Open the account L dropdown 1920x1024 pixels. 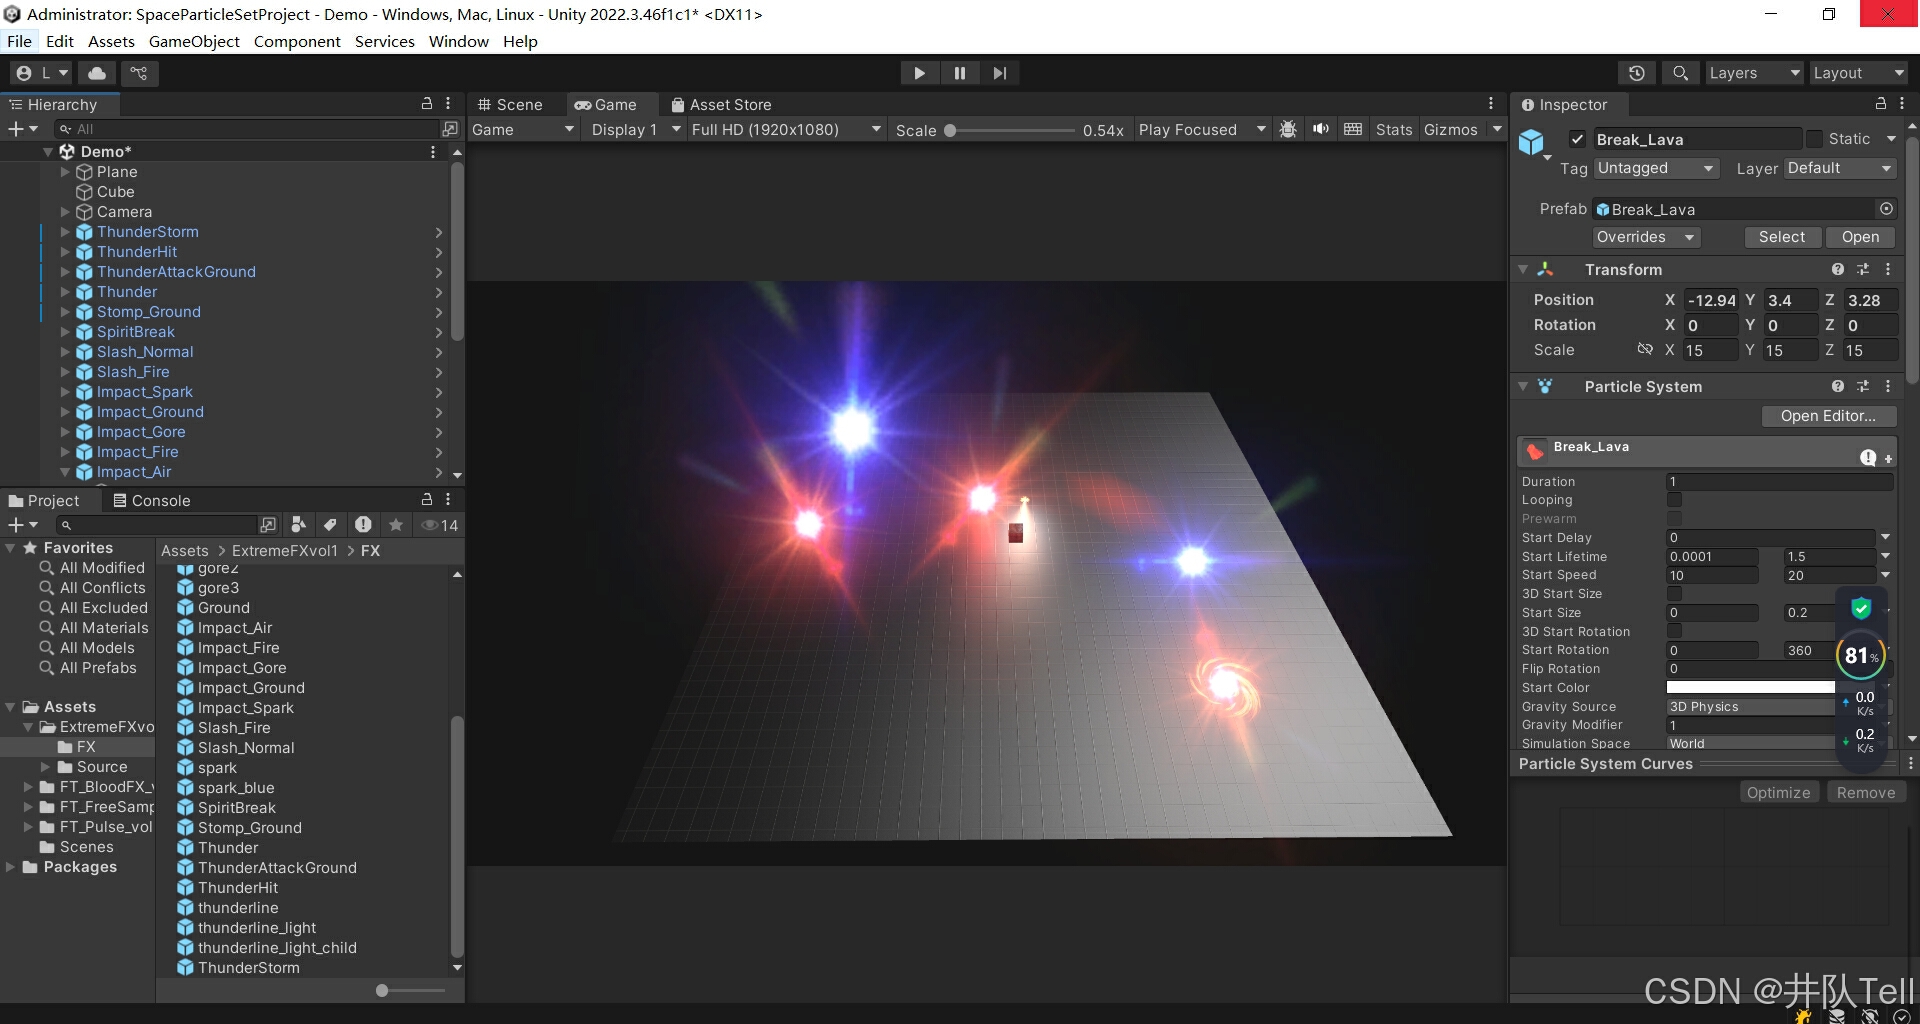click(42, 73)
